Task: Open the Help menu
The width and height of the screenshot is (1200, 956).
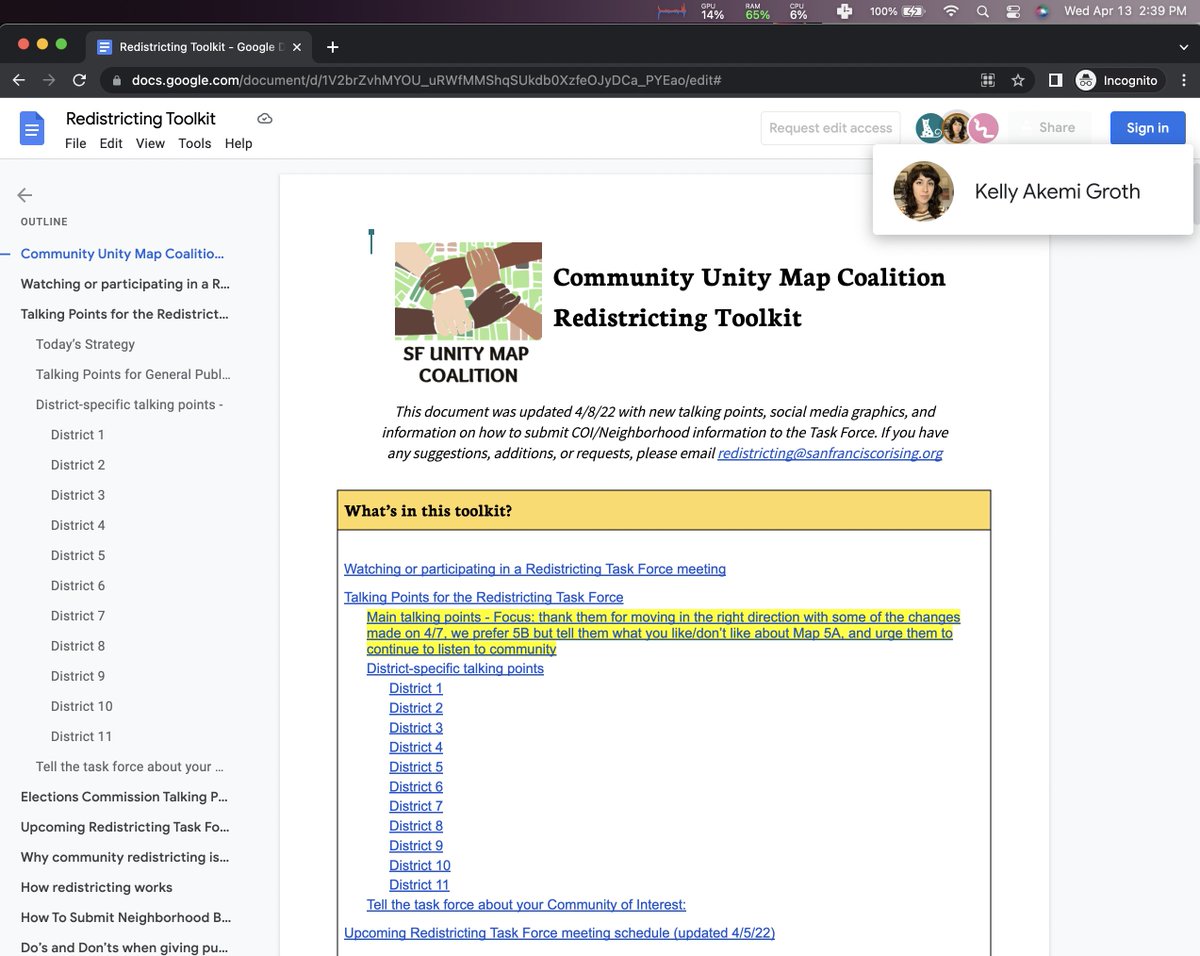Action: 238,143
